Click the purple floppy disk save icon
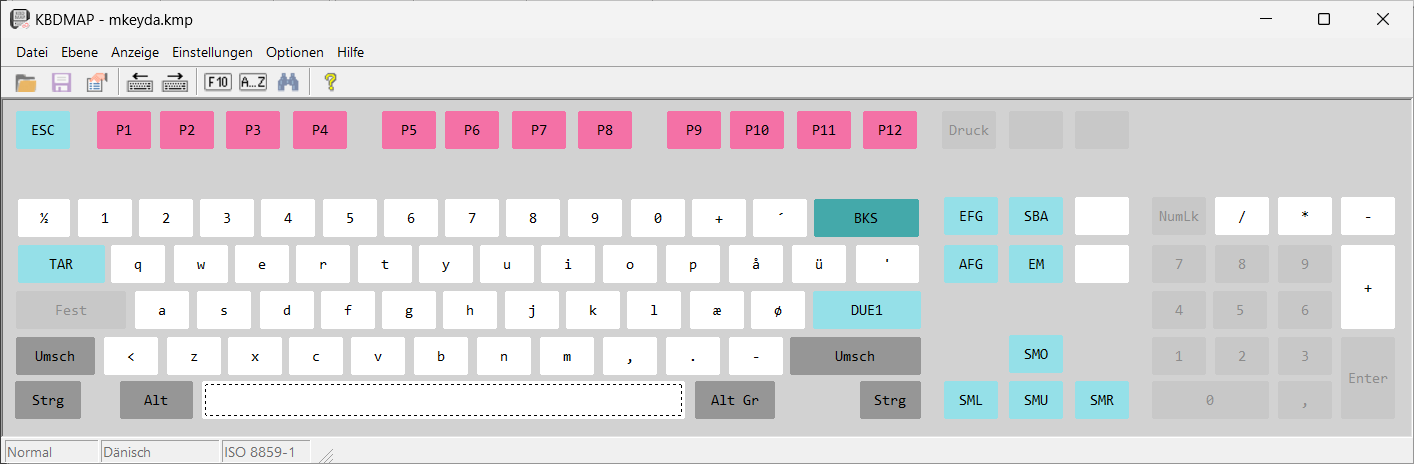The width and height of the screenshot is (1414, 464). pos(61,83)
